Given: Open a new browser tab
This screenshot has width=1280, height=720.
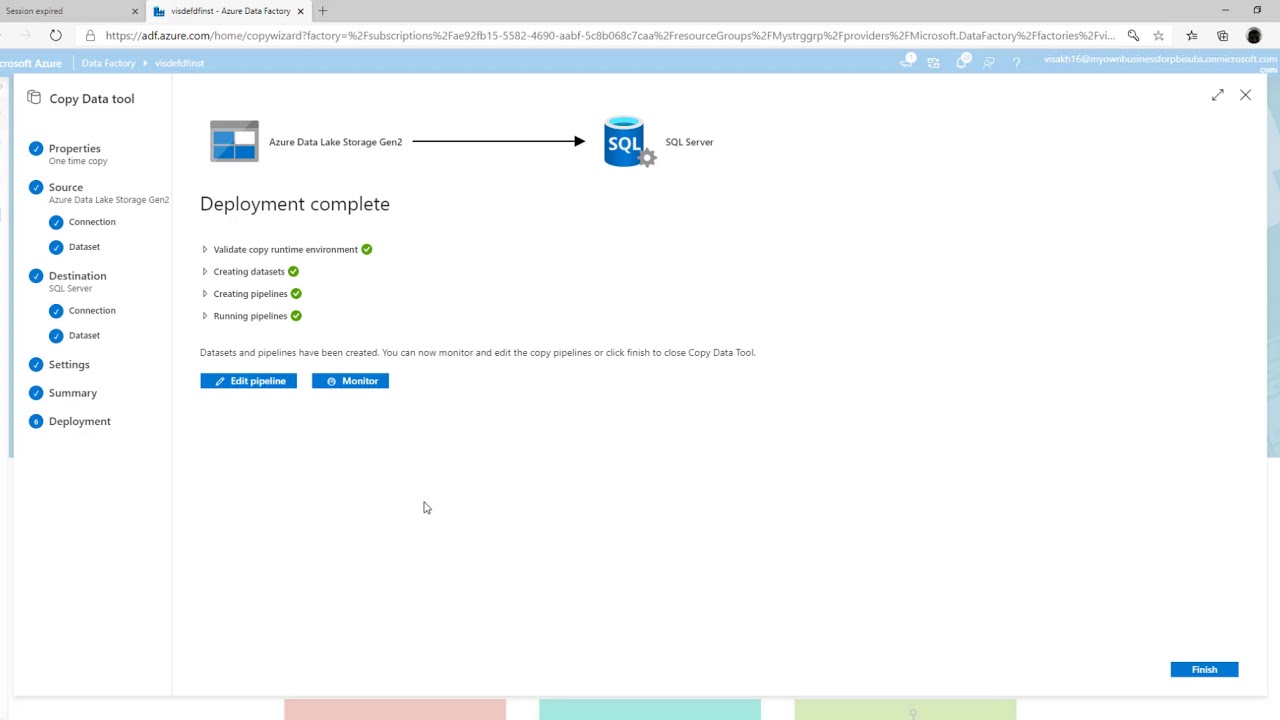Looking at the screenshot, I should pos(322,11).
